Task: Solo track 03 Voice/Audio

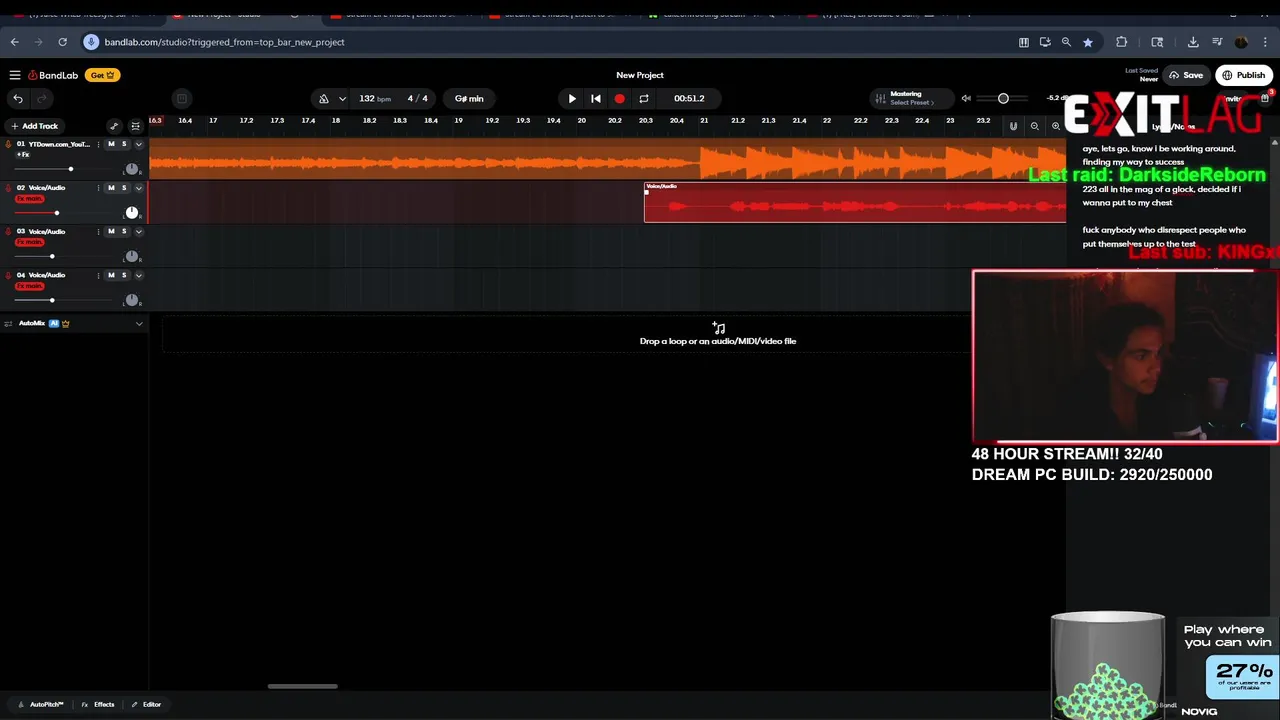Action: pyautogui.click(x=124, y=232)
